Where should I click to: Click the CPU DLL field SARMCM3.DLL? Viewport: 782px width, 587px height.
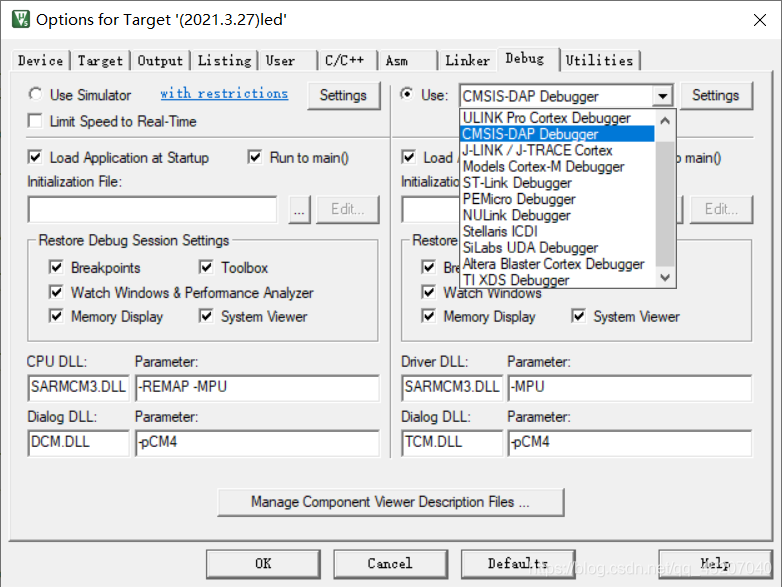click(x=78, y=388)
